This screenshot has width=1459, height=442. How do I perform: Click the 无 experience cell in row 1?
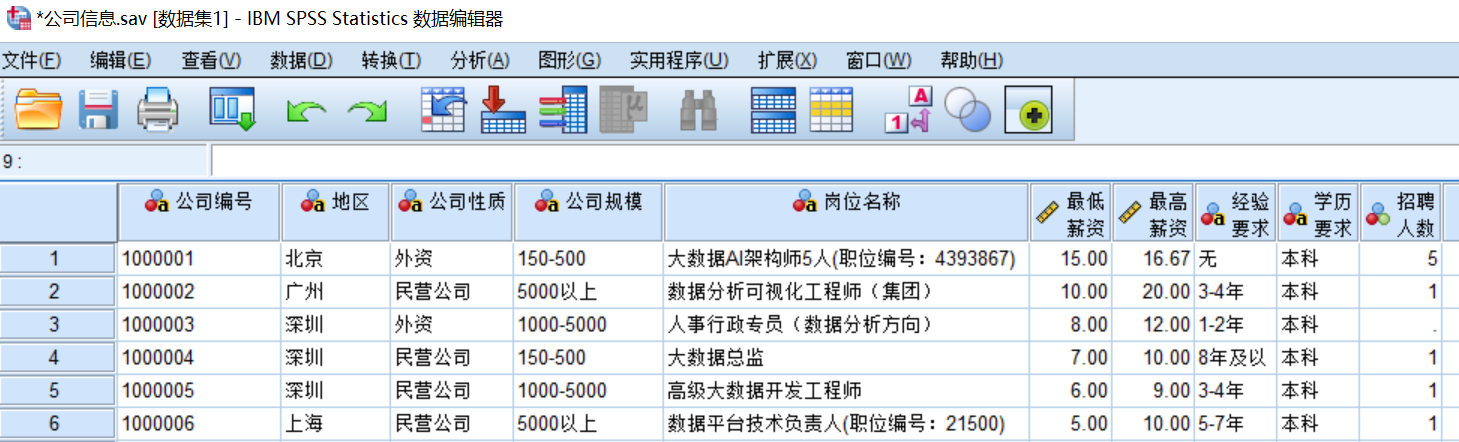1236,259
